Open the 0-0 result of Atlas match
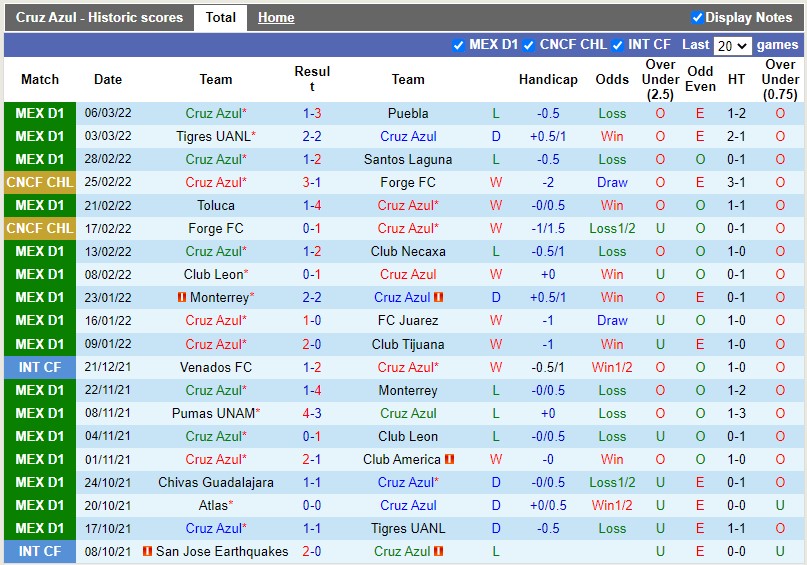 click(312, 505)
